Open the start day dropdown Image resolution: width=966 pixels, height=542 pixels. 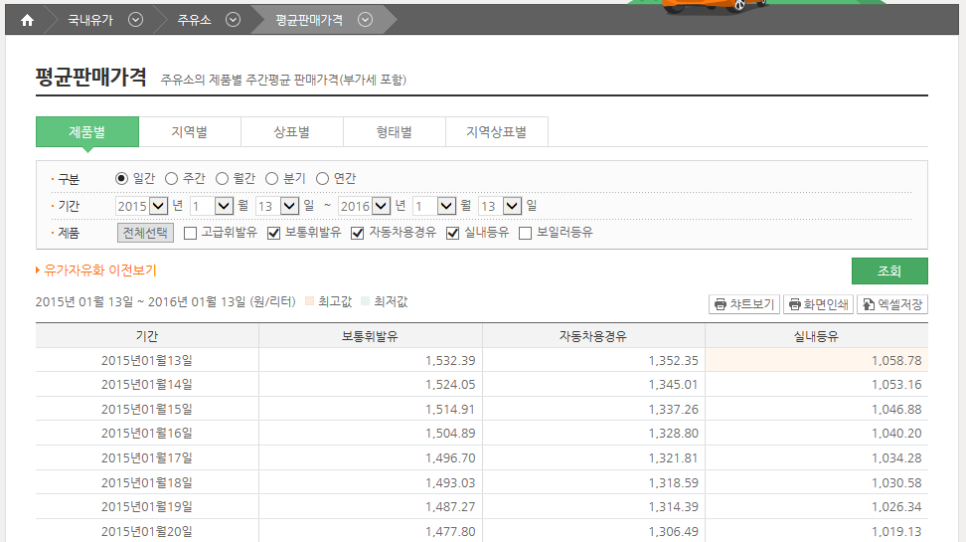277,206
